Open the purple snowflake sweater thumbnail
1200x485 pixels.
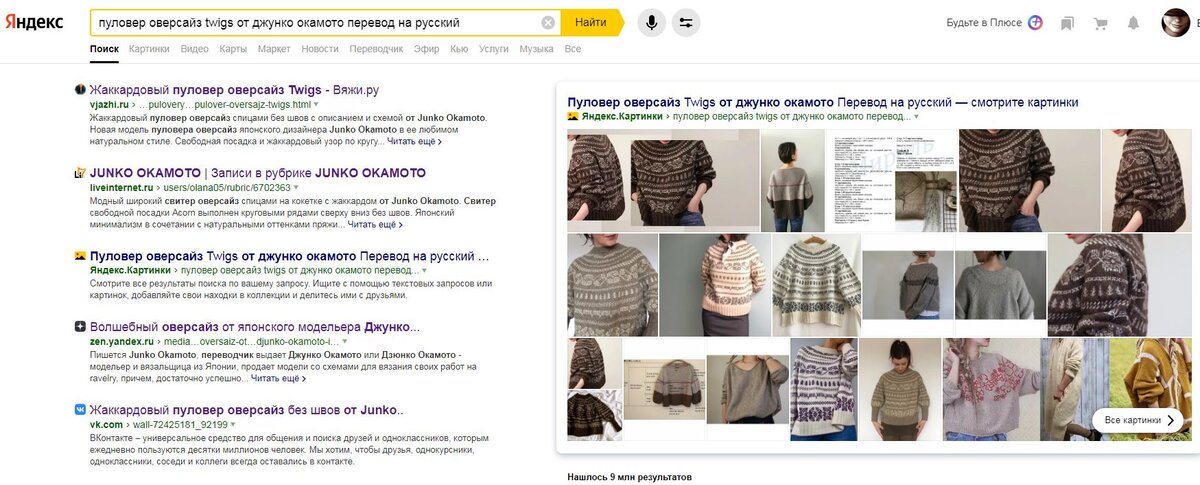coord(823,389)
